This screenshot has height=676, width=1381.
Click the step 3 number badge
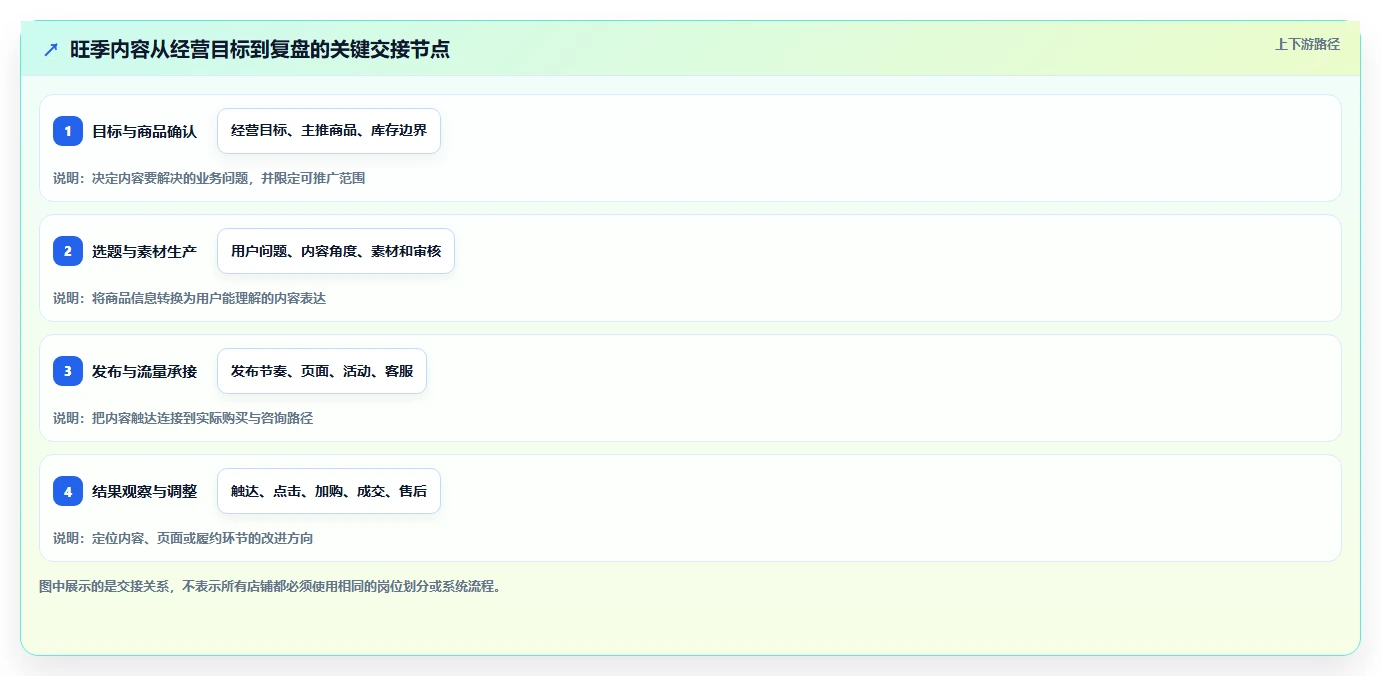68,371
